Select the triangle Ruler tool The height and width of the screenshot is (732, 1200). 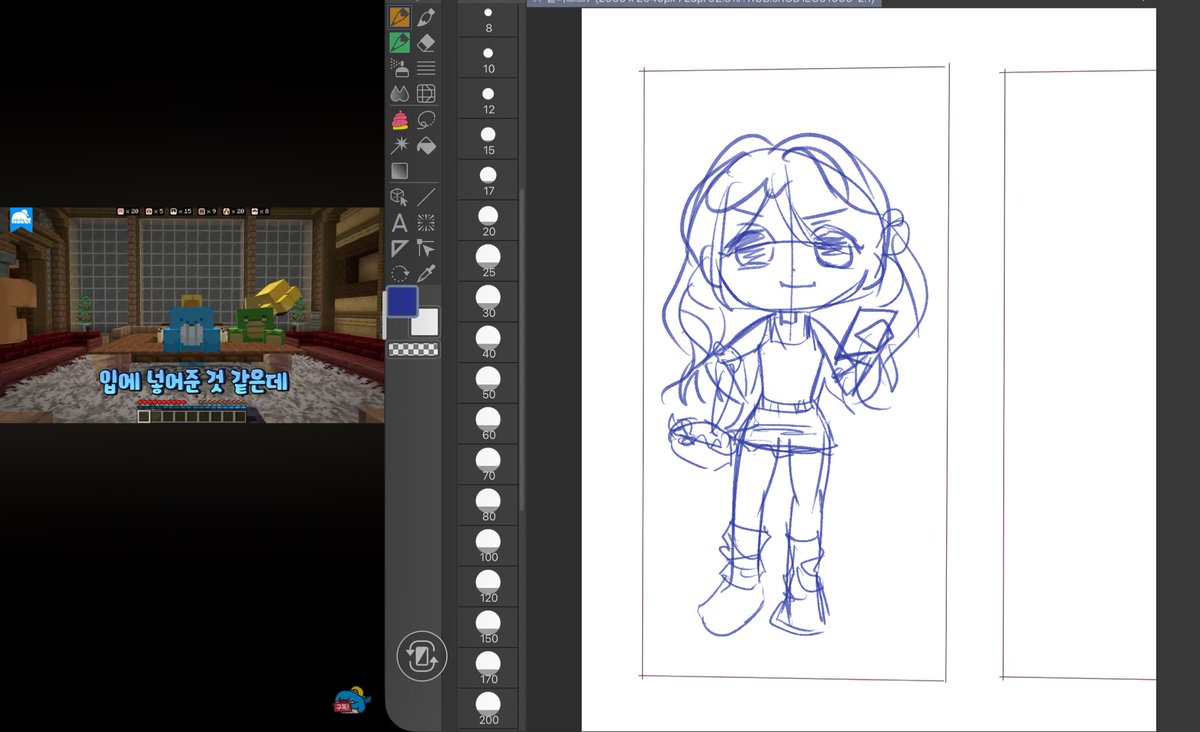point(400,248)
